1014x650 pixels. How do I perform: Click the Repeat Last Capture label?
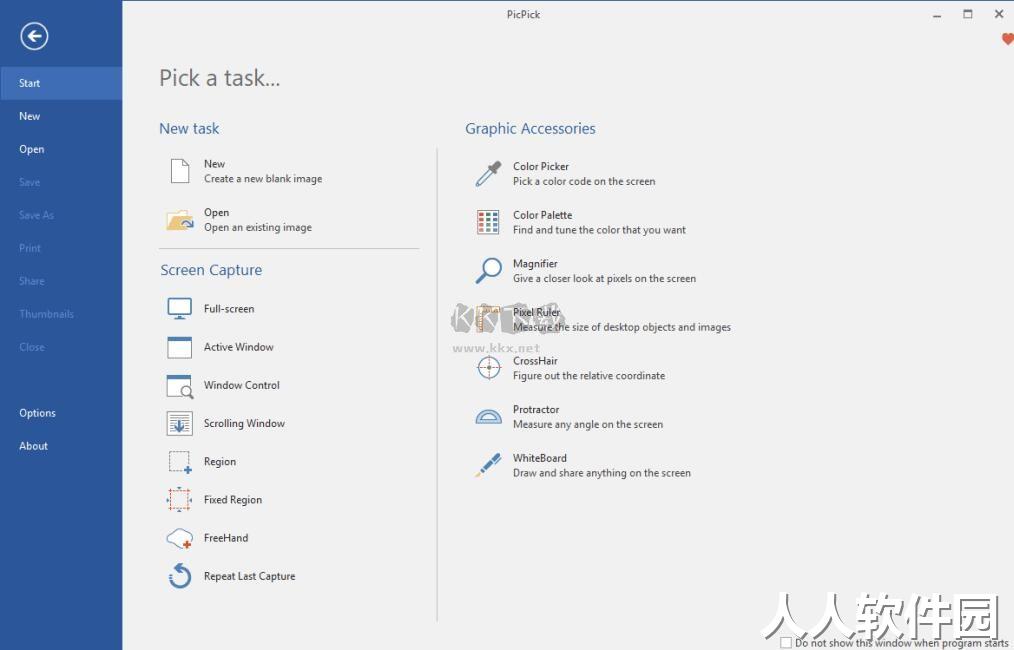click(249, 576)
